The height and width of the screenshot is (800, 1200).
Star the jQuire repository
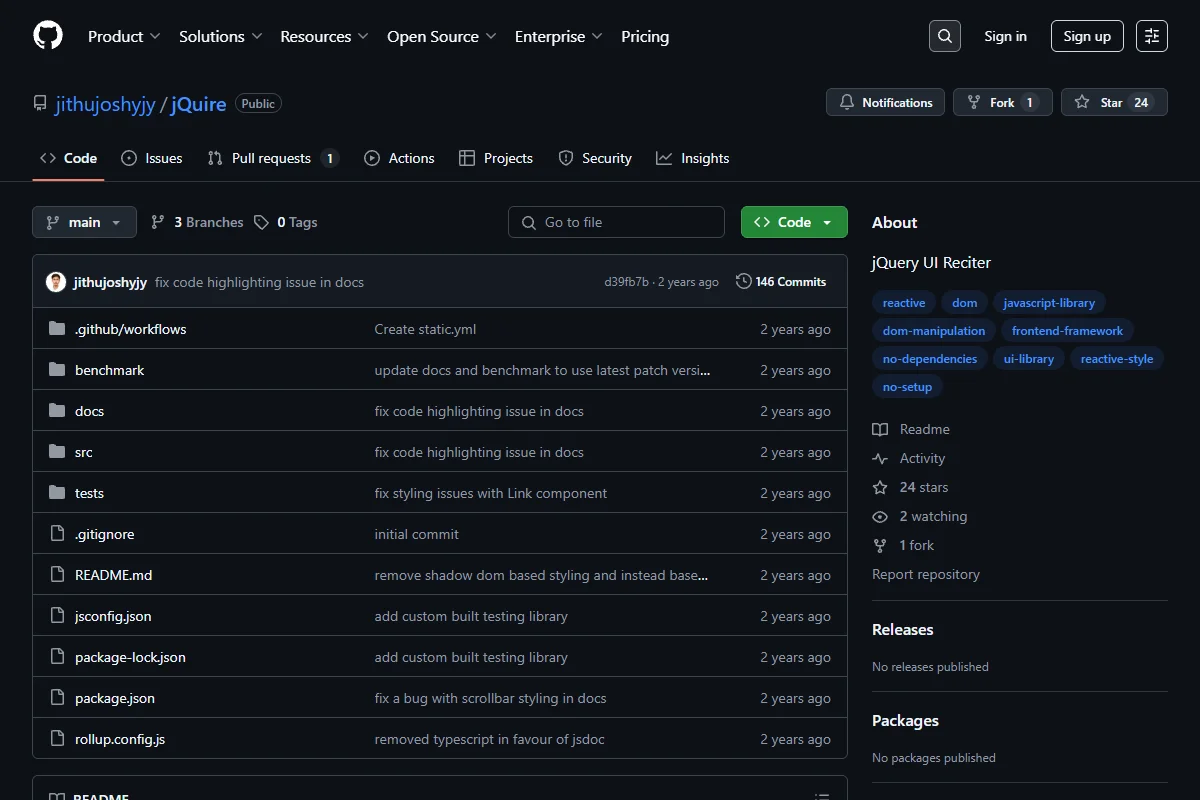pos(1114,102)
